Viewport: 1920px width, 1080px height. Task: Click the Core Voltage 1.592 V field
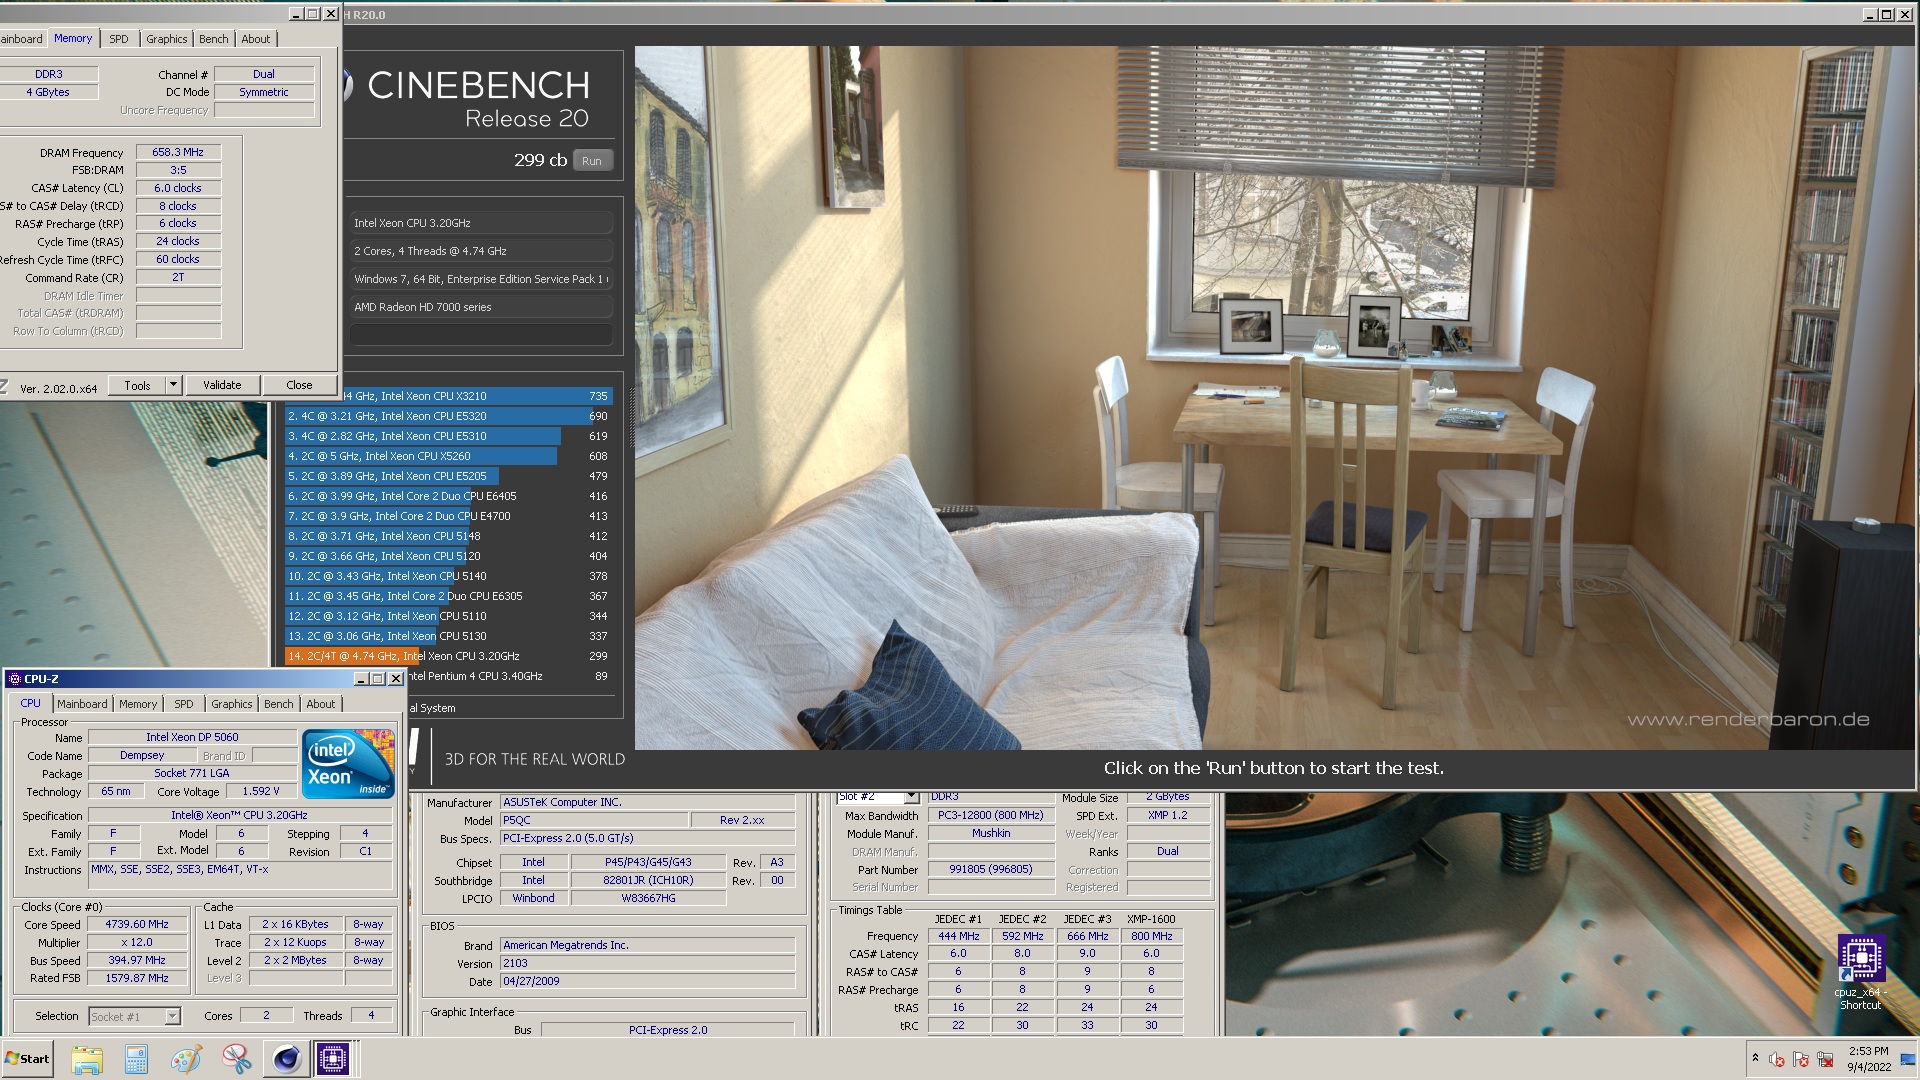(261, 791)
